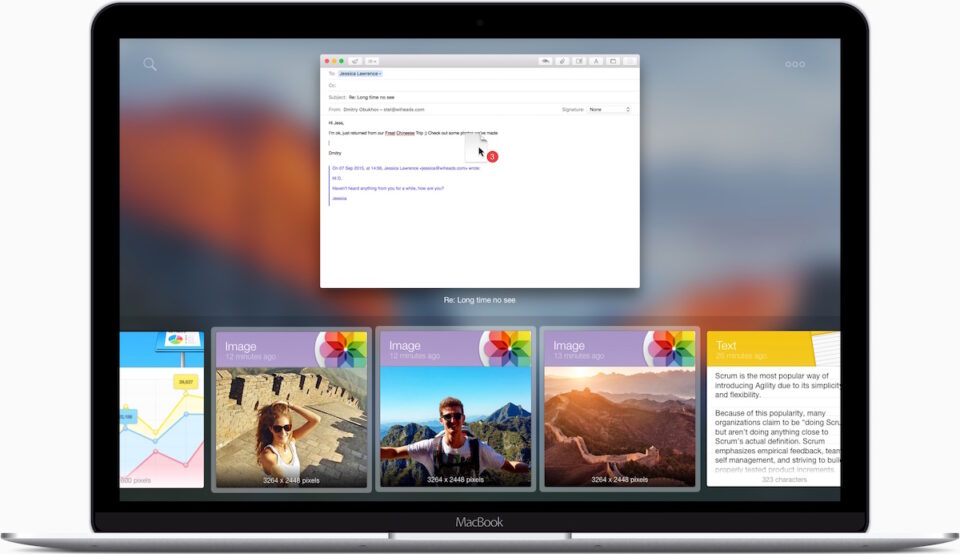Click the pixel size label under the man's photo
The width and height of the screenshot is (960, 554).
455,480
